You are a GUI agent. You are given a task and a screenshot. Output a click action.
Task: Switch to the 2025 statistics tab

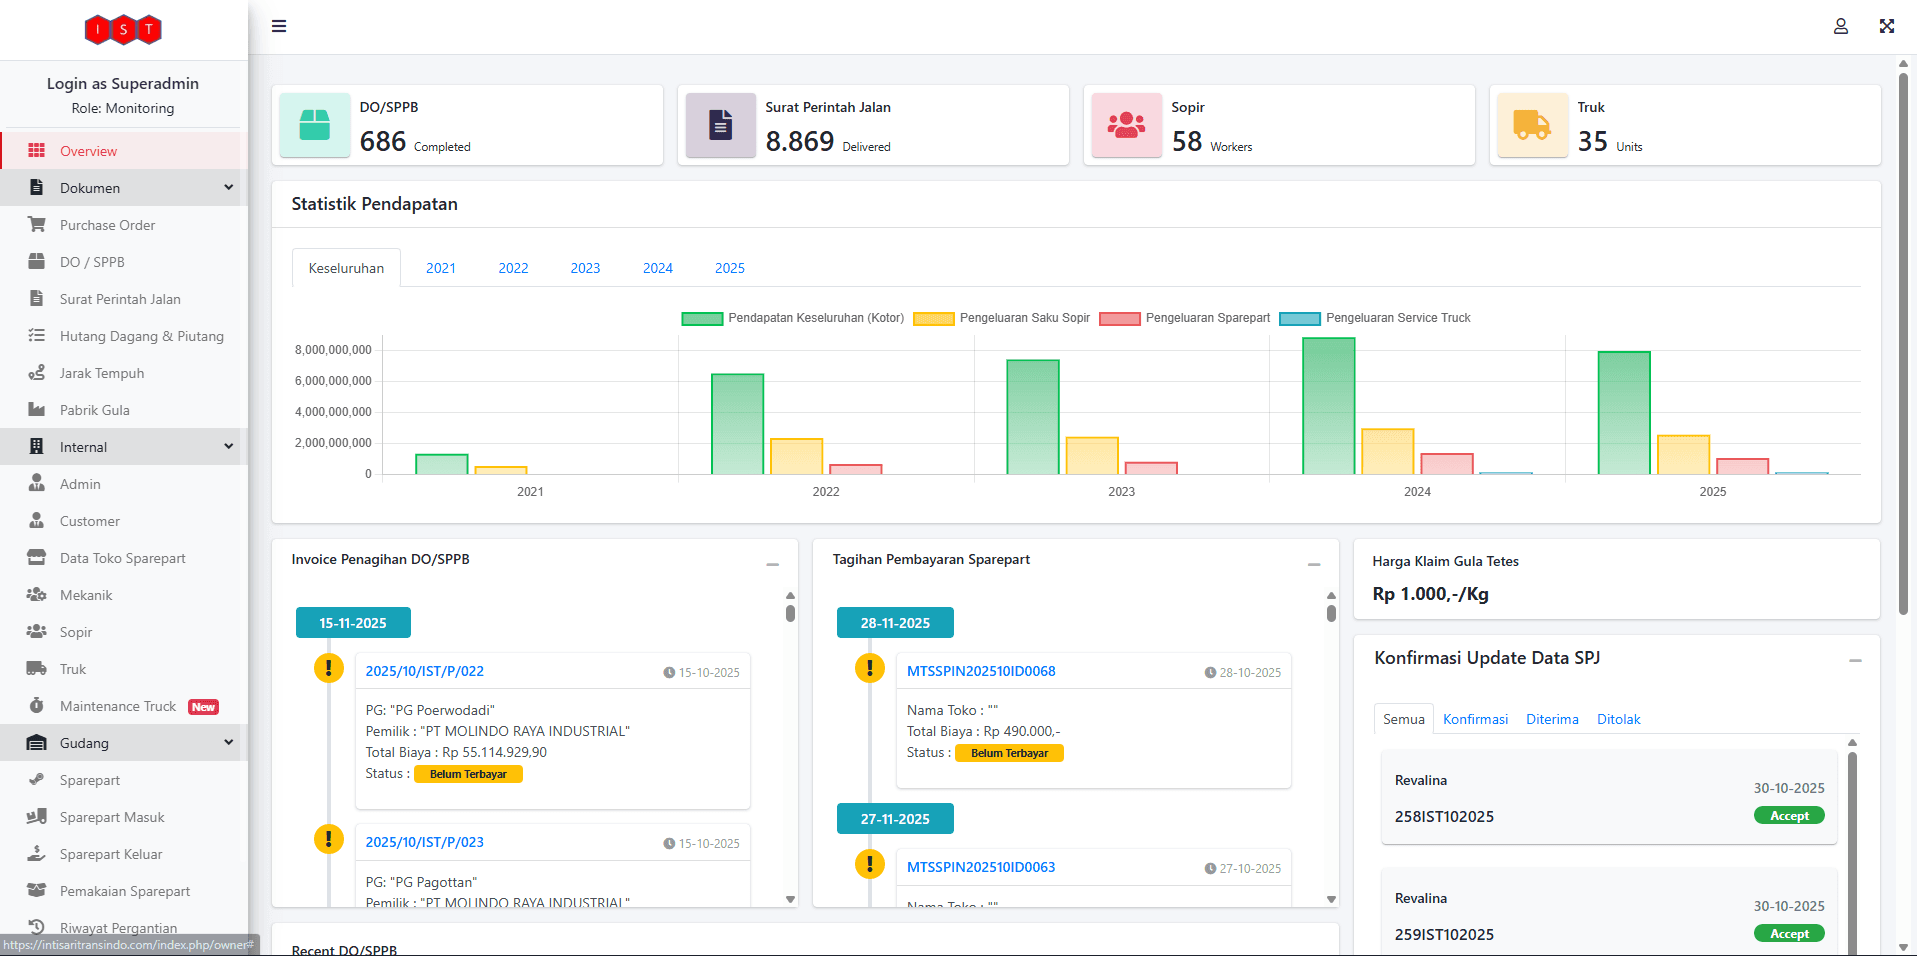click(730, 268)
